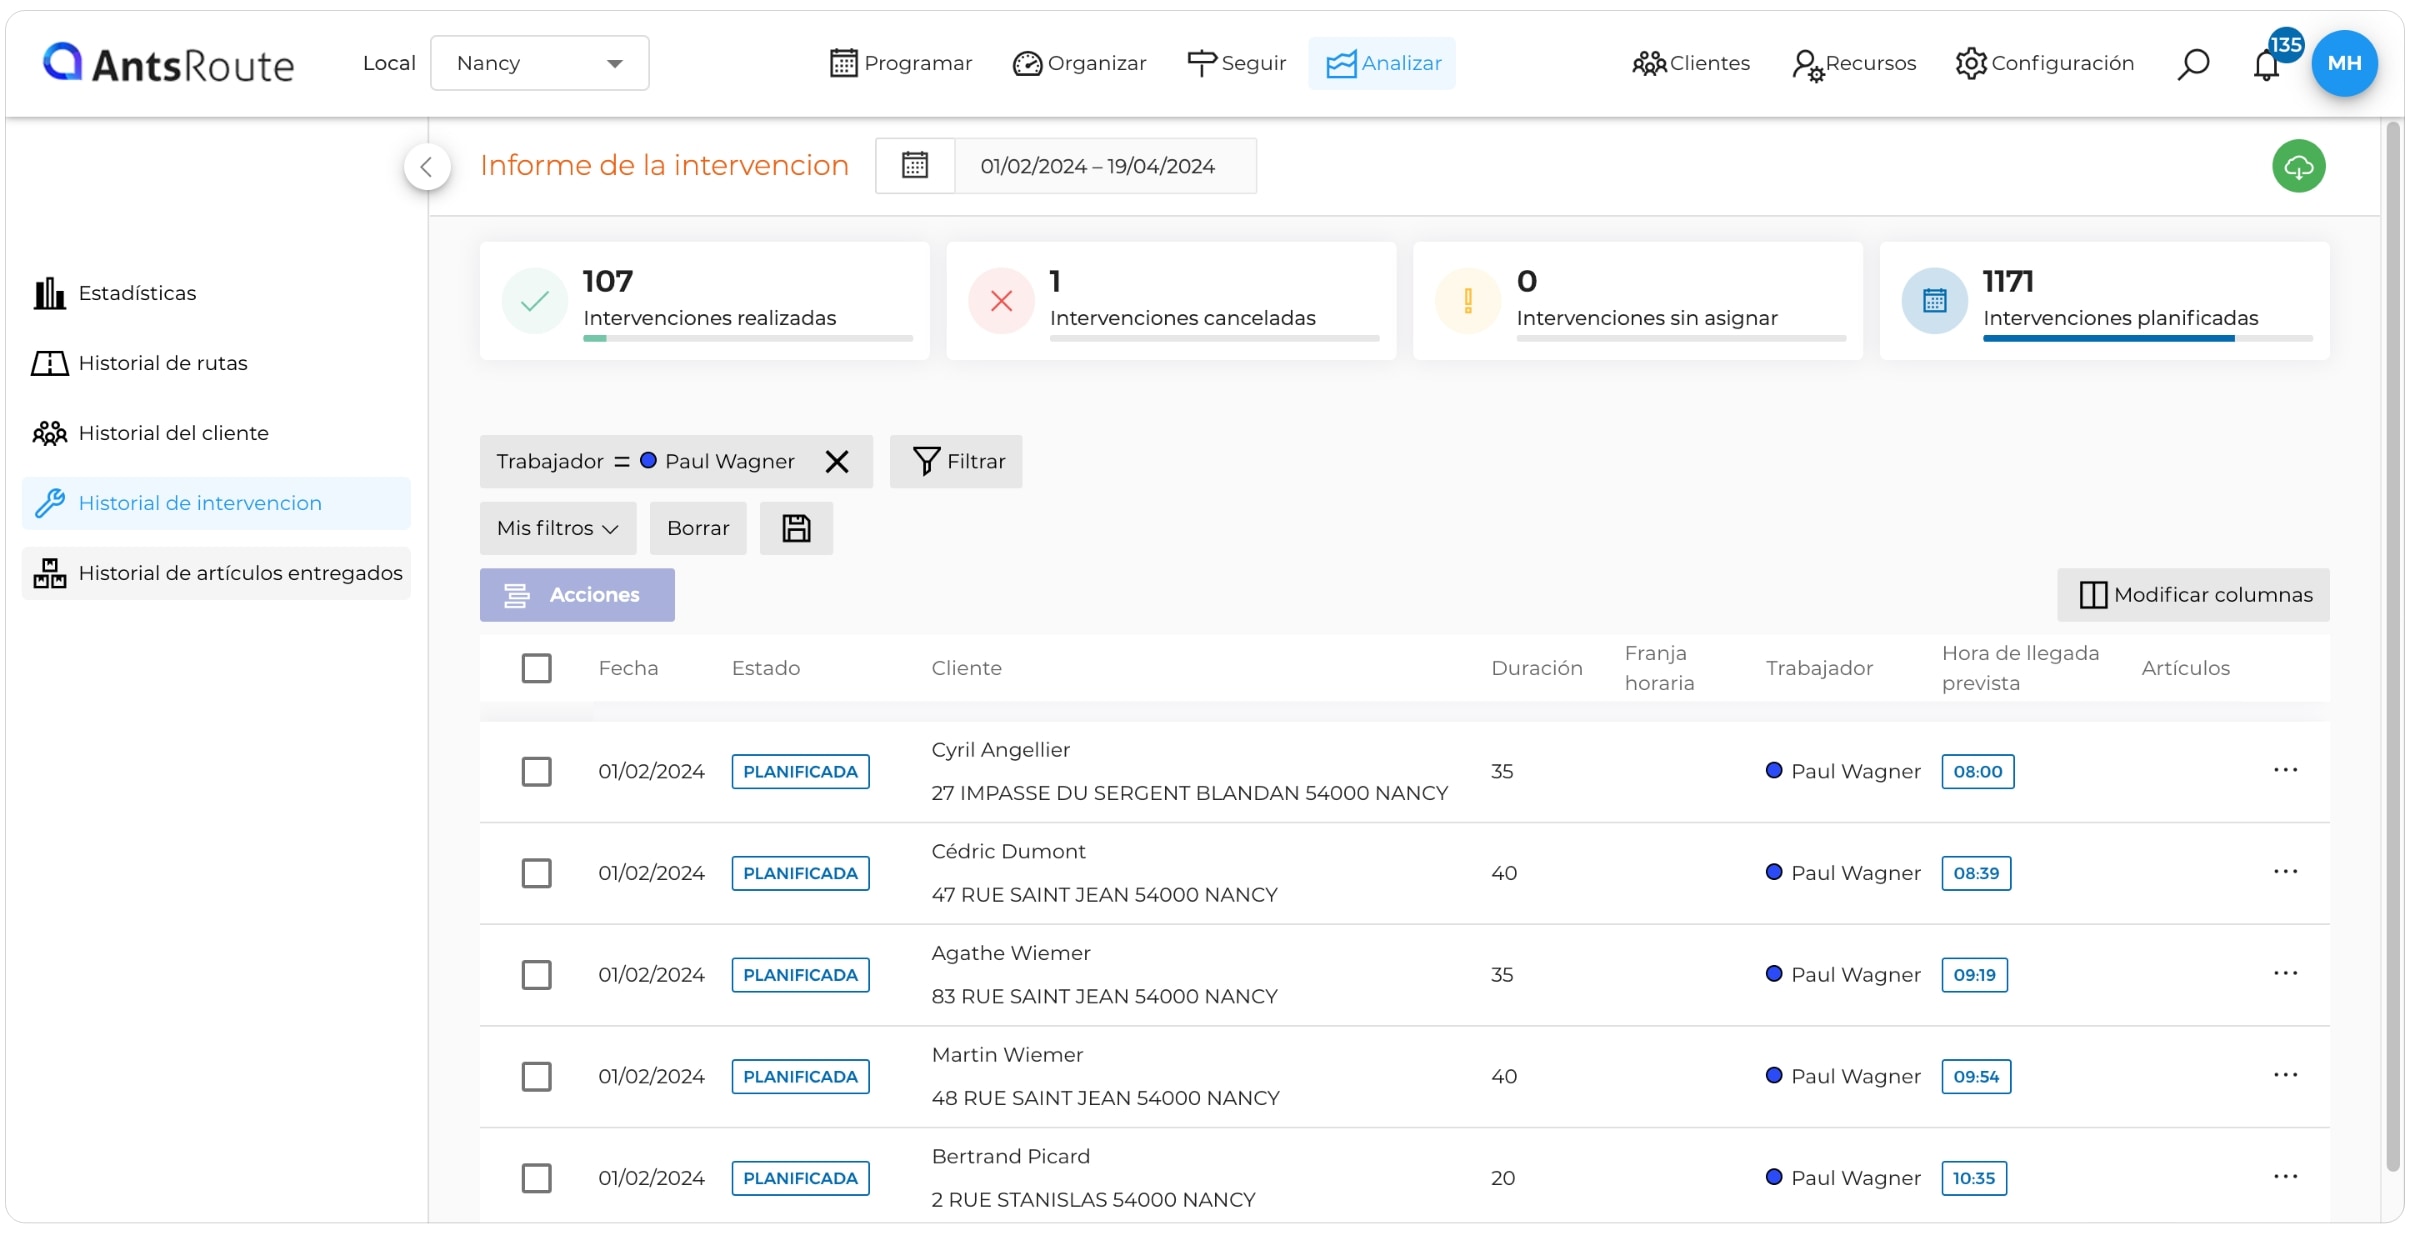Save current filter with the floppy disk icon
The image size is (2410, 1237).
click(796, 528)
